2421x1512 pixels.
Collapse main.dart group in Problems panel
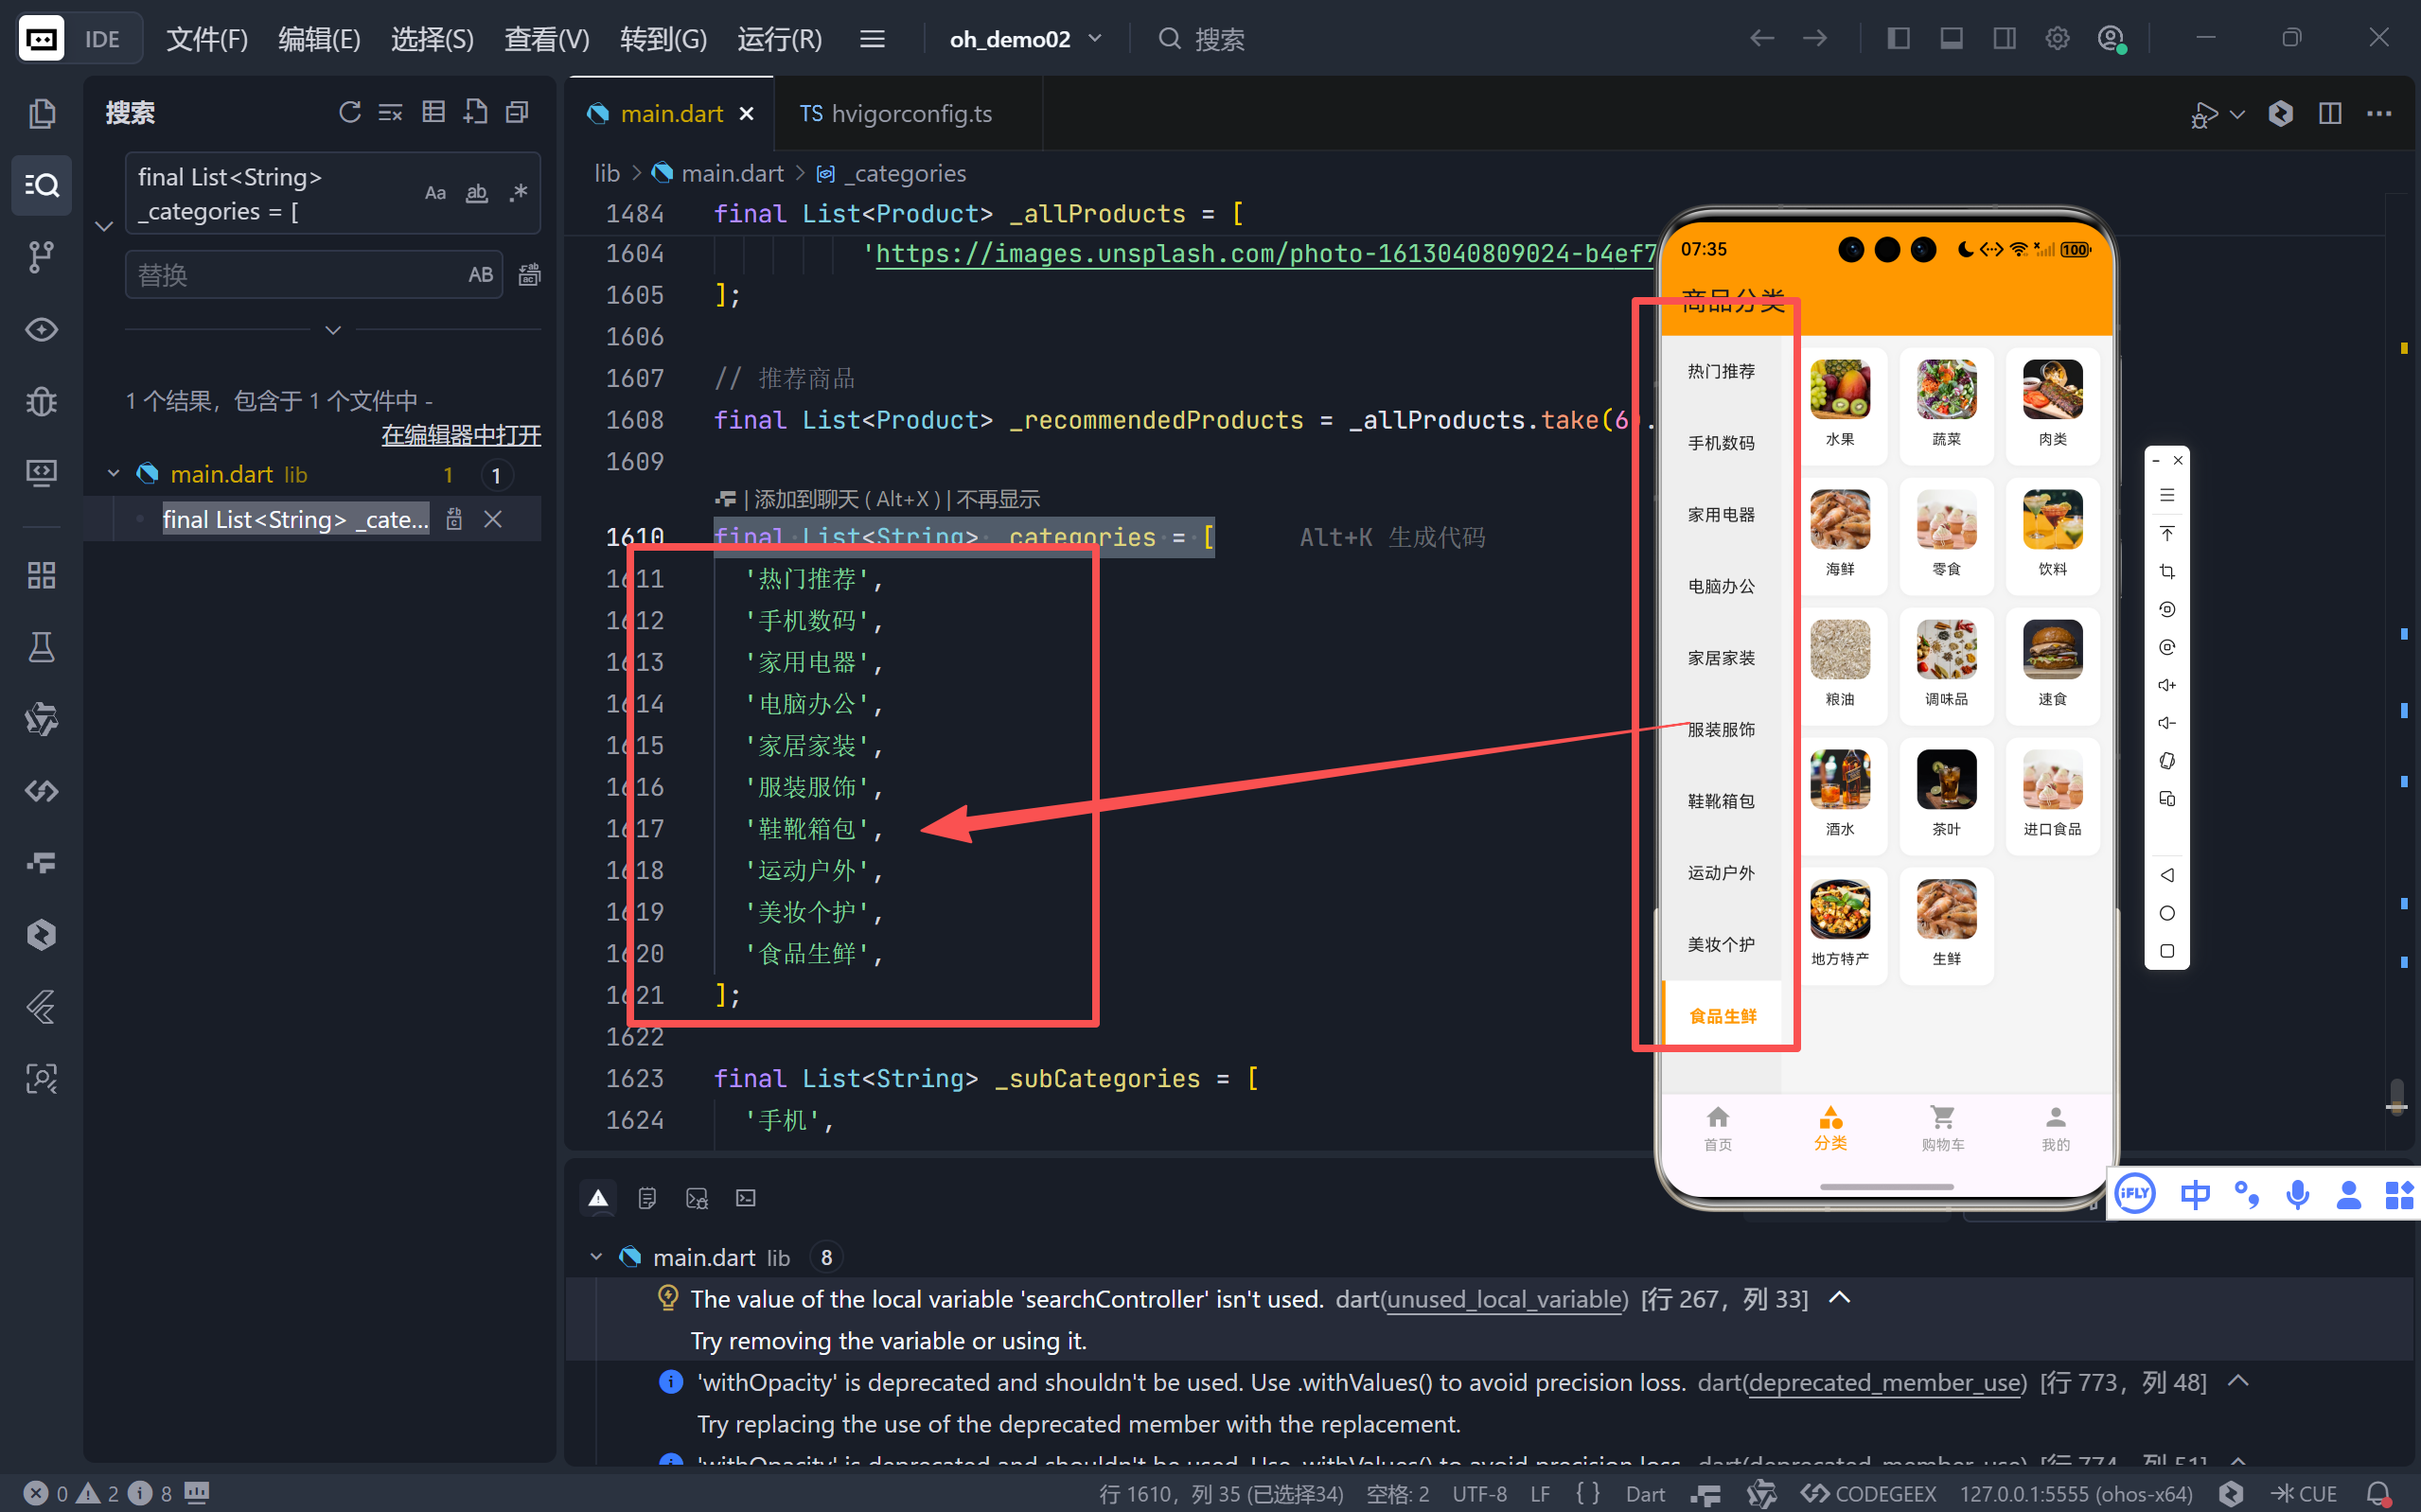[596, 1257]
